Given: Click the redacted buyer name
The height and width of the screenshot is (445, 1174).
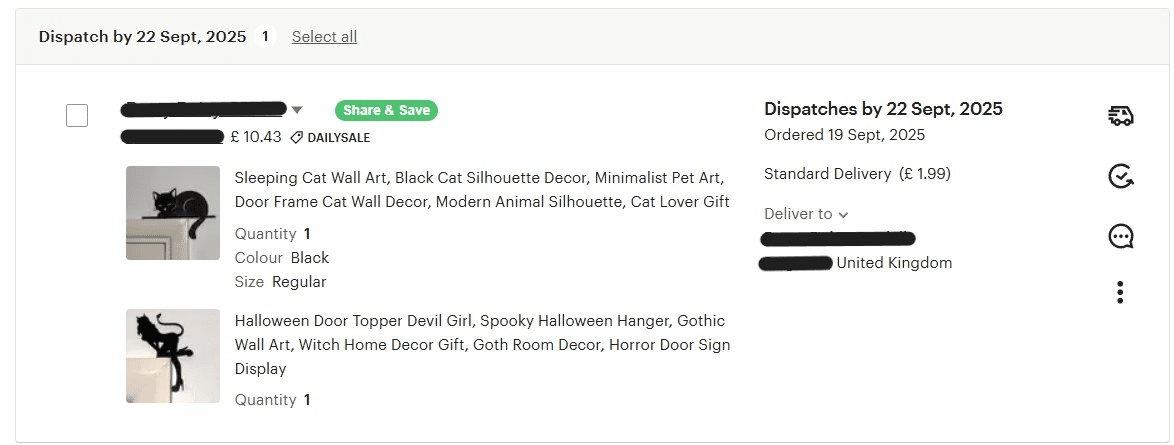Looking at the screenshot, I should (x=203, y=109).
